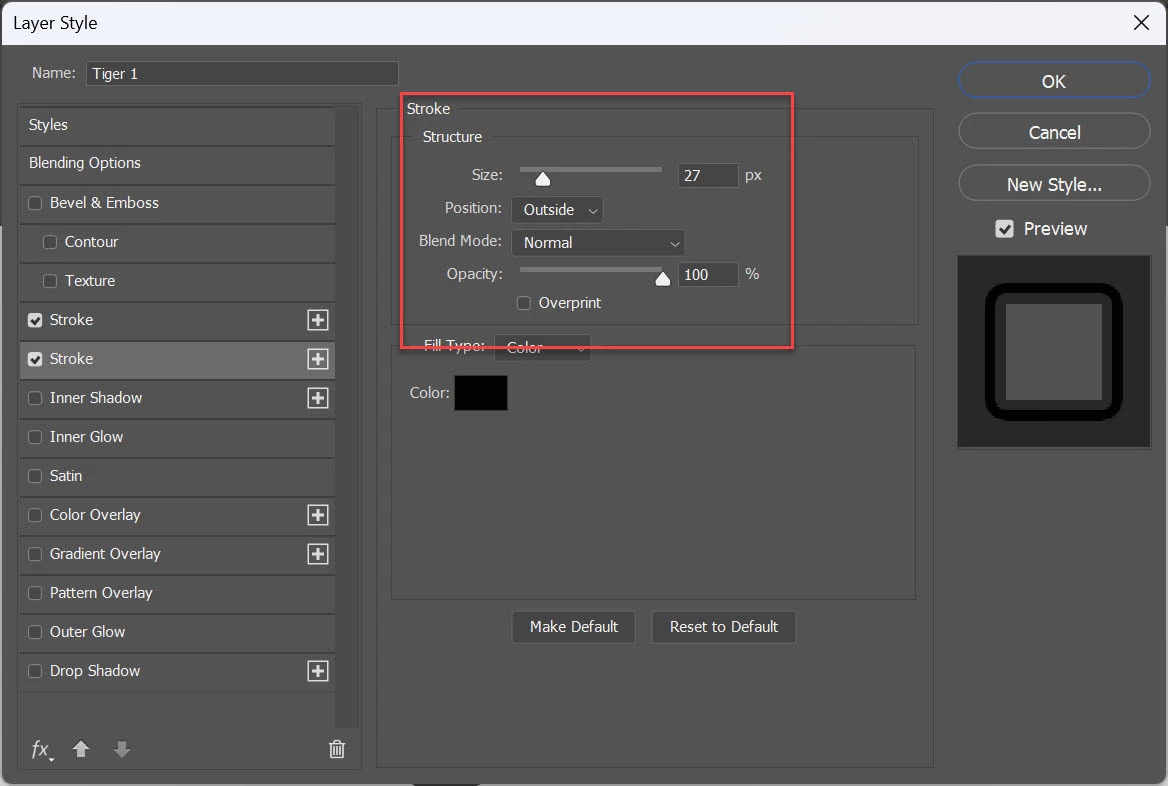Close the Layer Style dialog
This screenshot has width=1168, height=786.
[1141, 23]
